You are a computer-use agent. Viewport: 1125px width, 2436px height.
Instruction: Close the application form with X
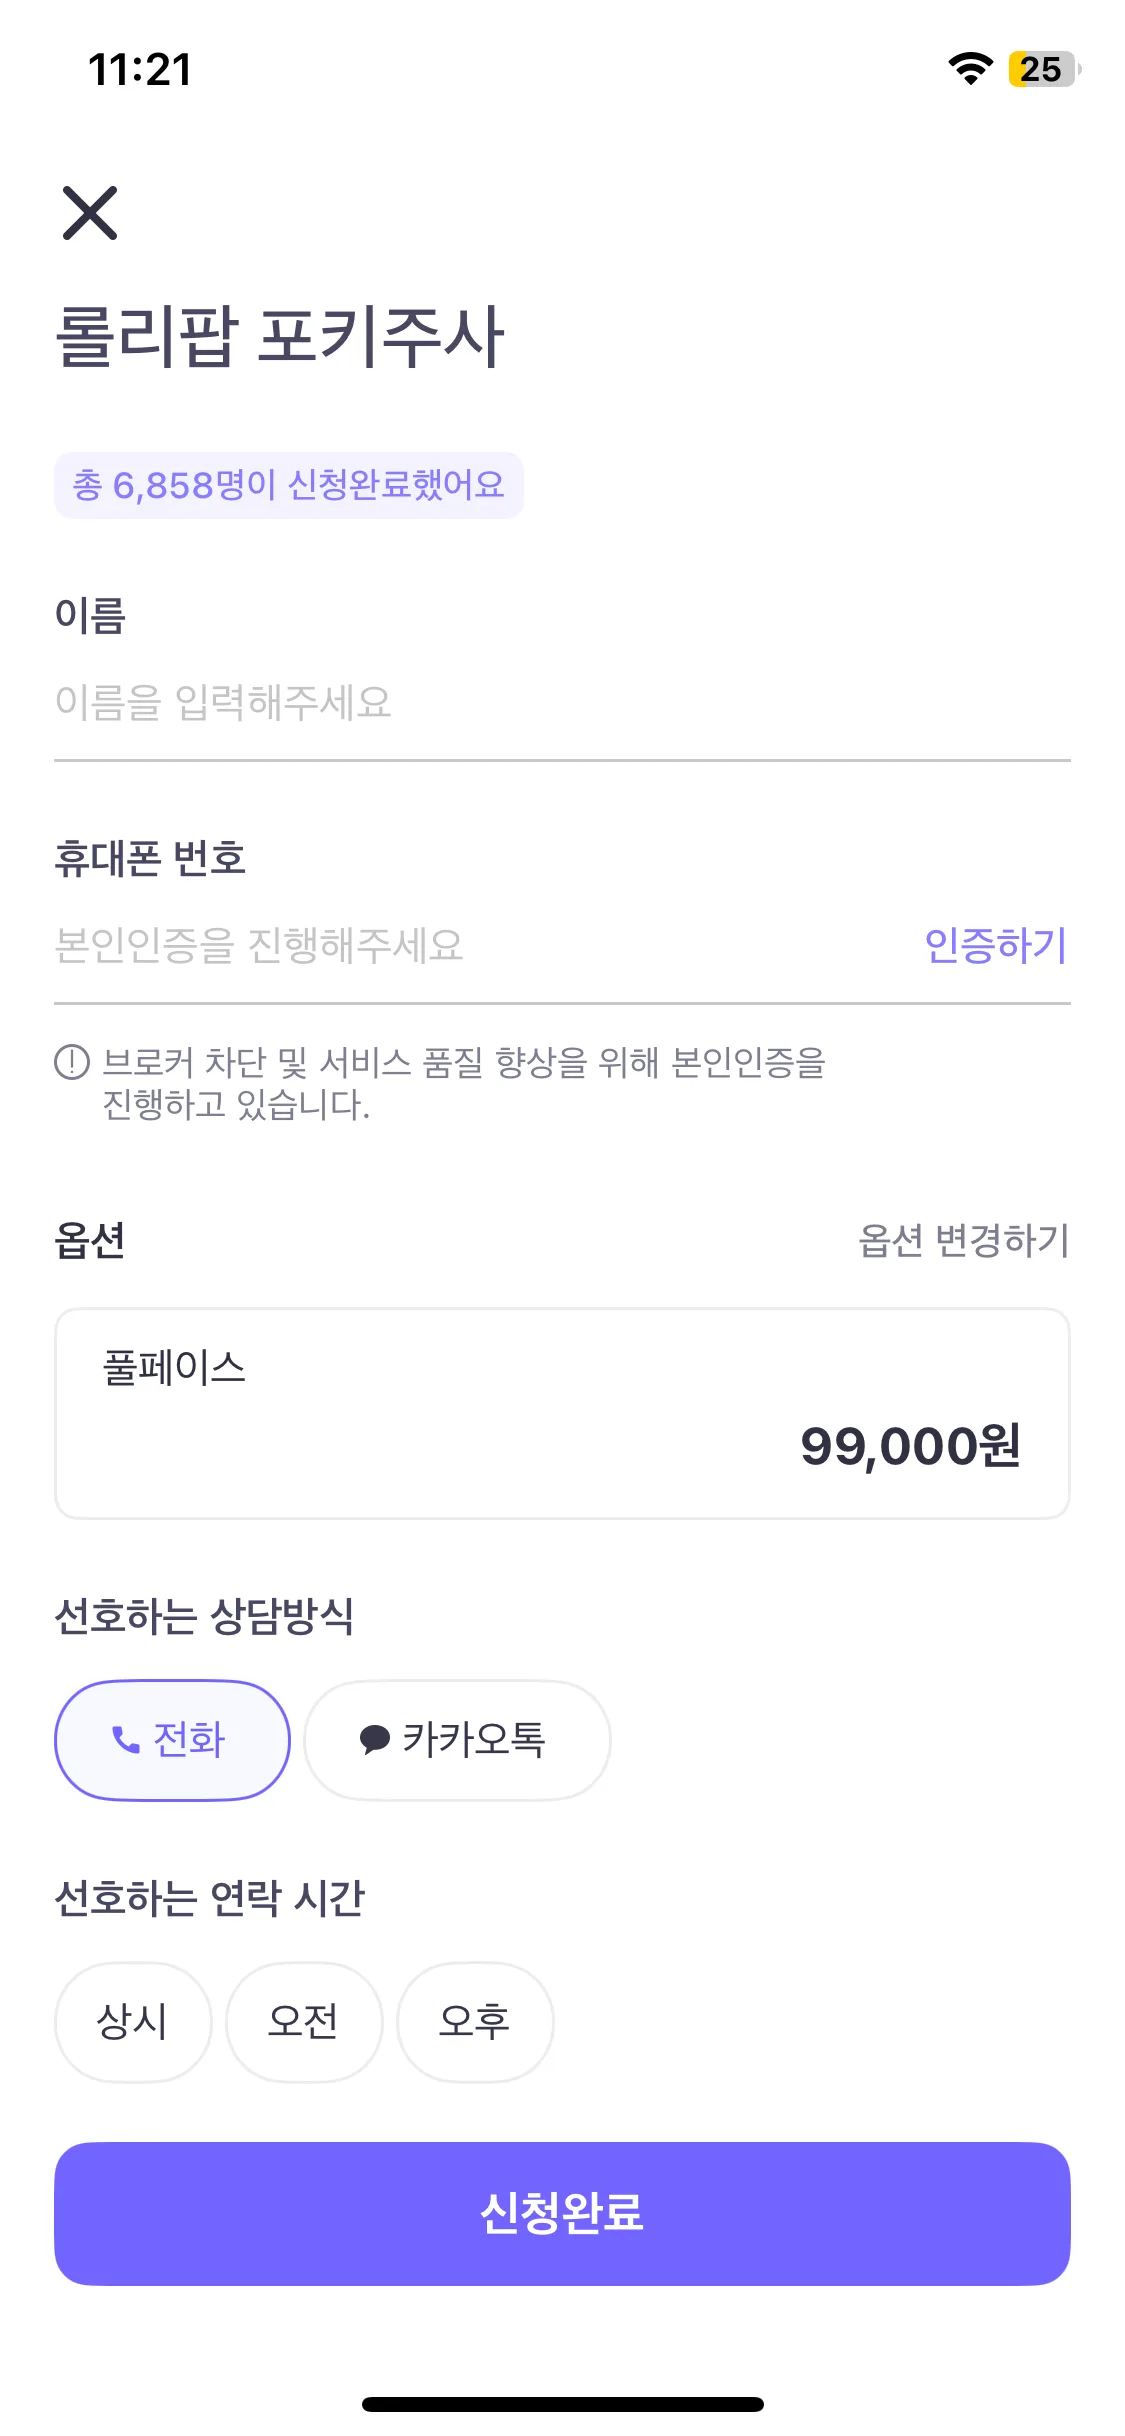pos(90,213)
